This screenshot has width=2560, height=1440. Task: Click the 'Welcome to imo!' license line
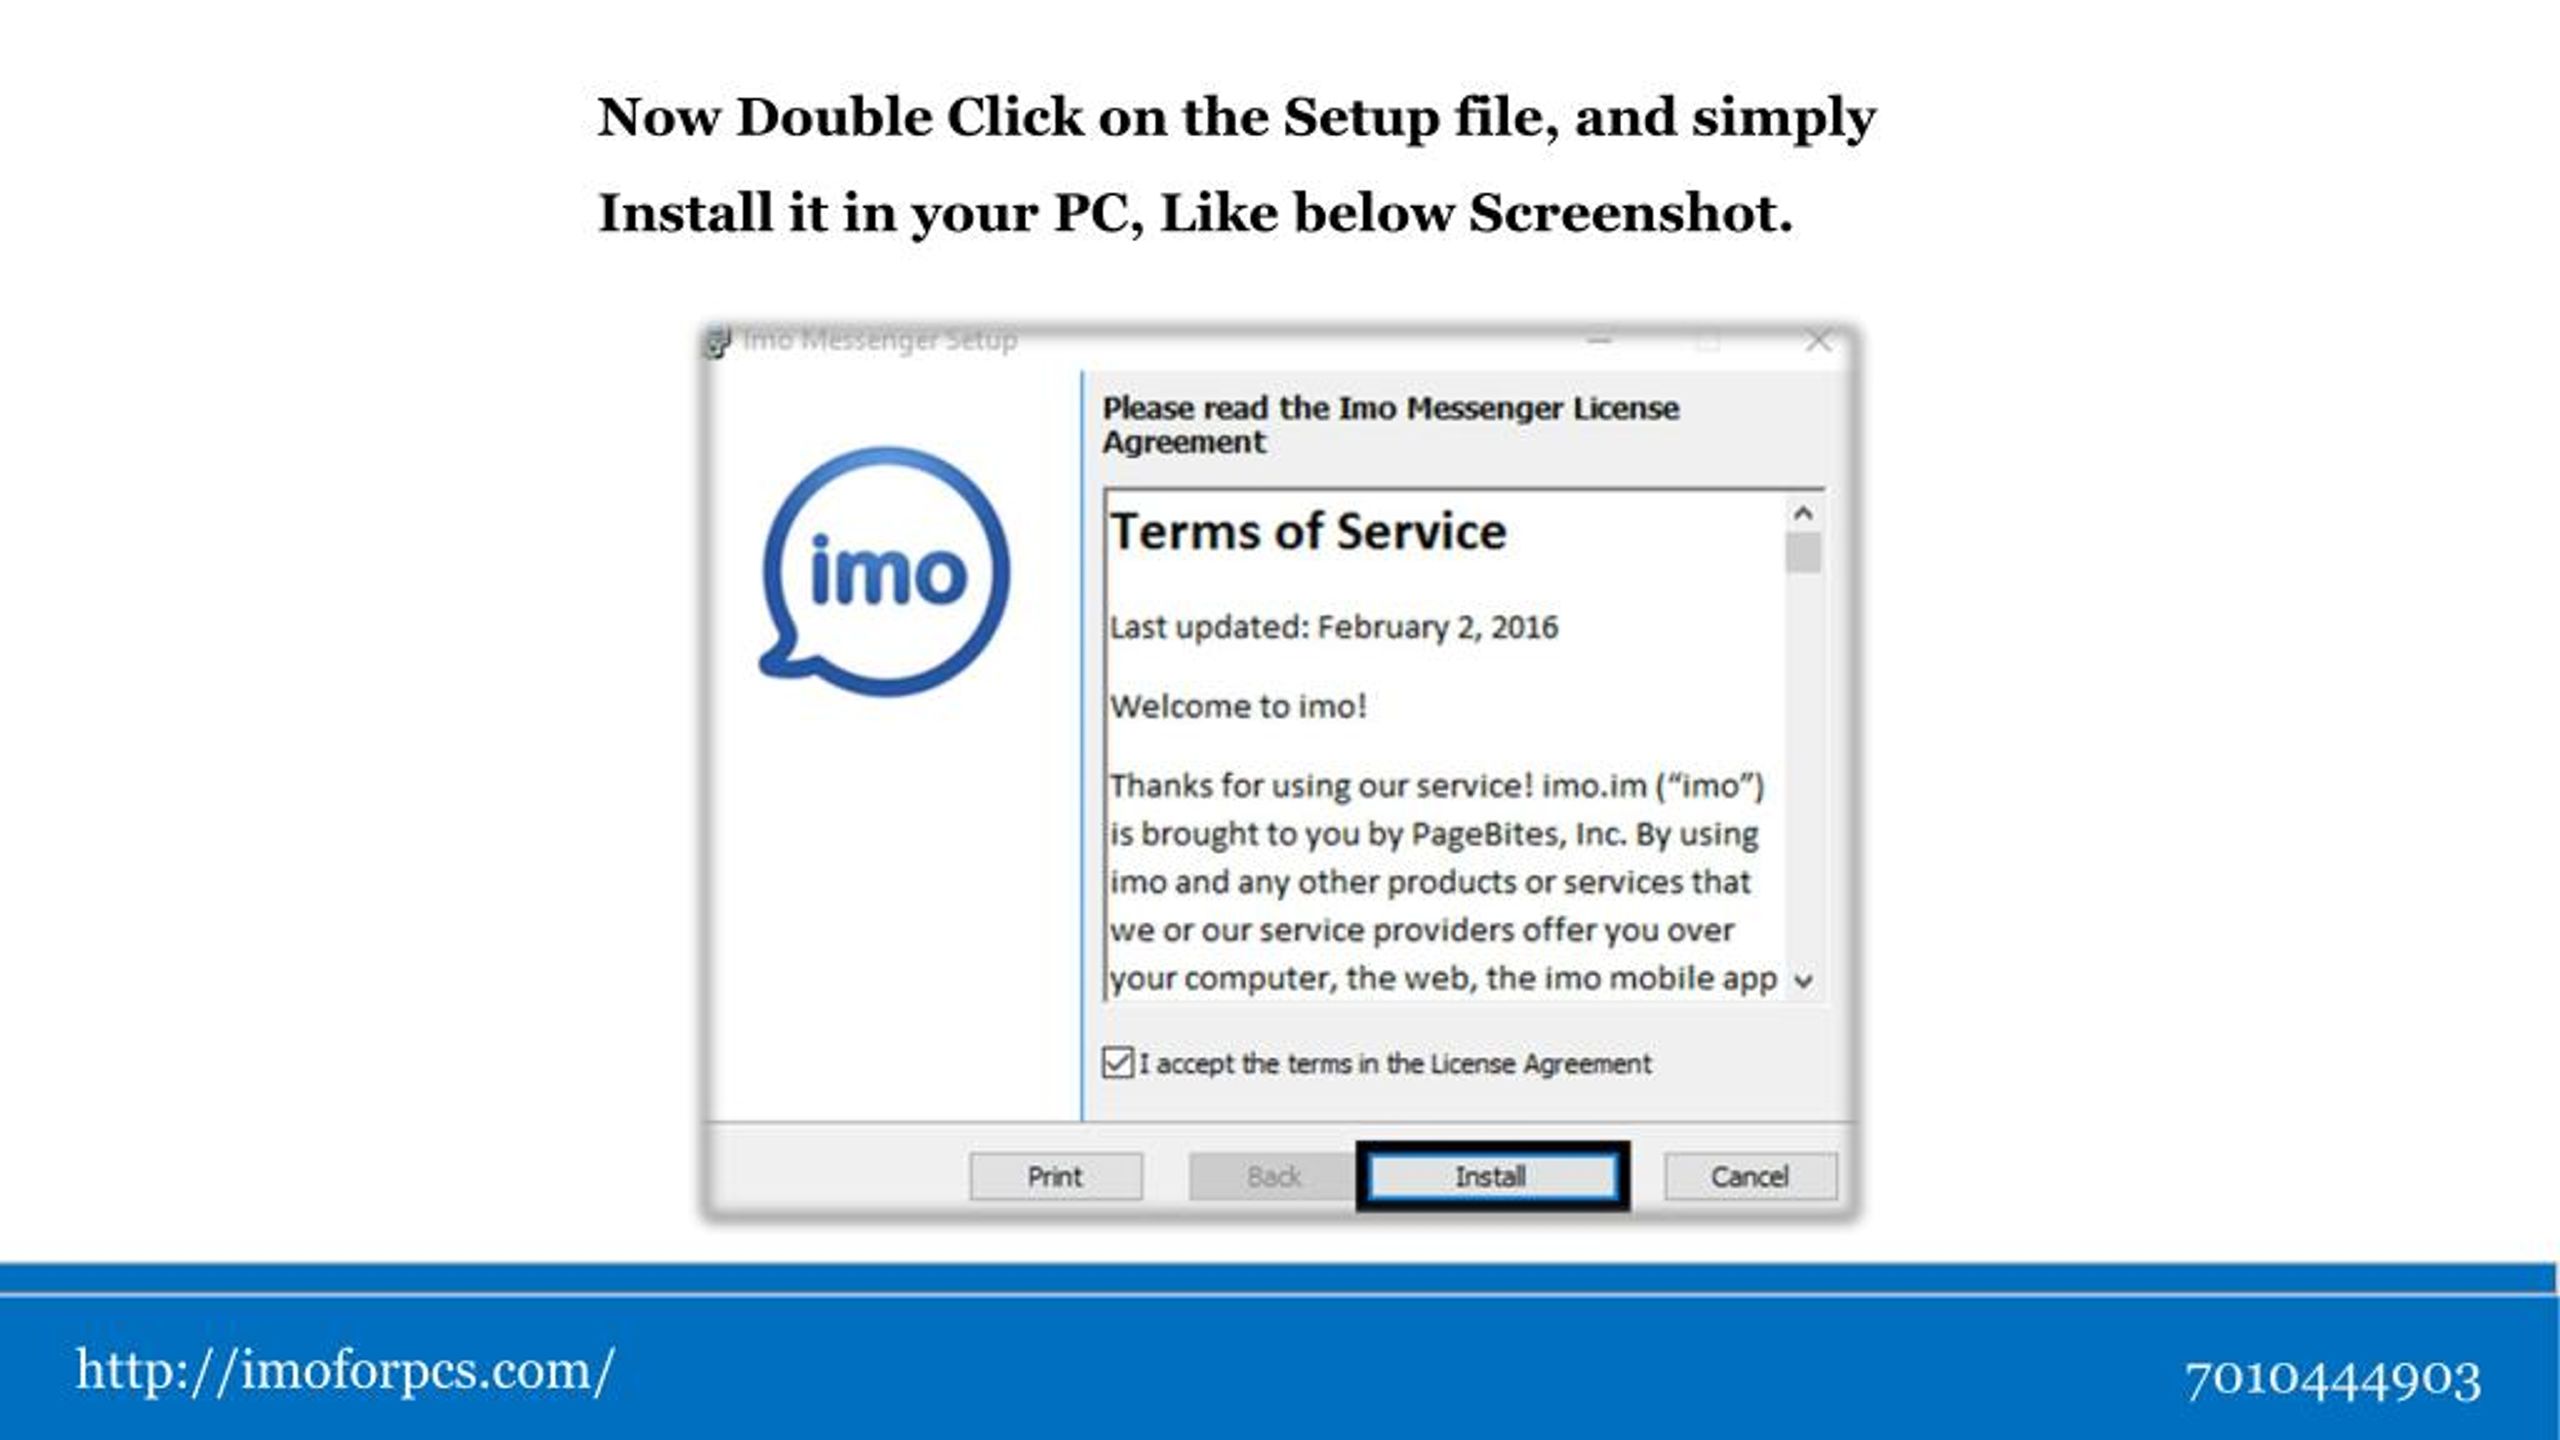1238,706
